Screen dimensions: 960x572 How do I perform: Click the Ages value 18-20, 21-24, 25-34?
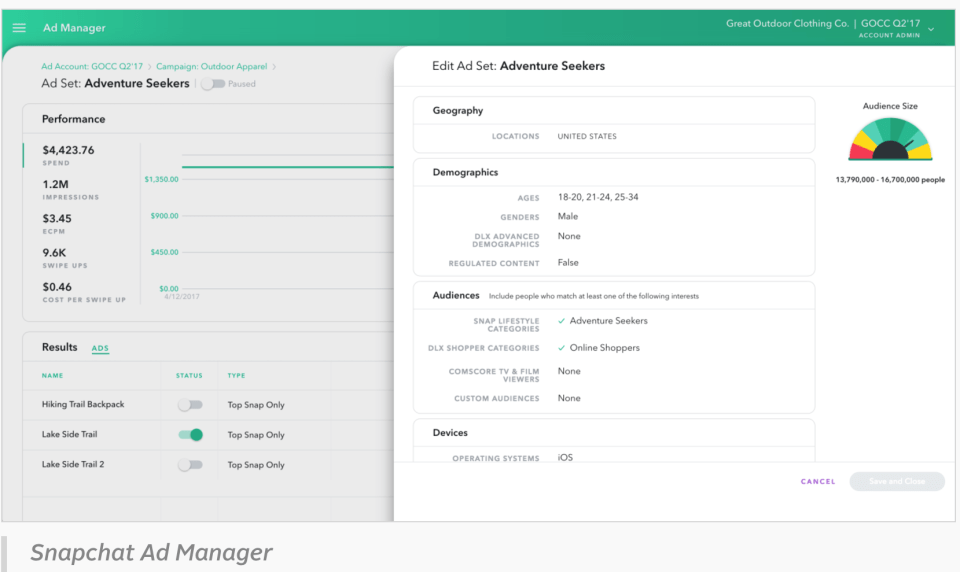[x=598, y=197]
